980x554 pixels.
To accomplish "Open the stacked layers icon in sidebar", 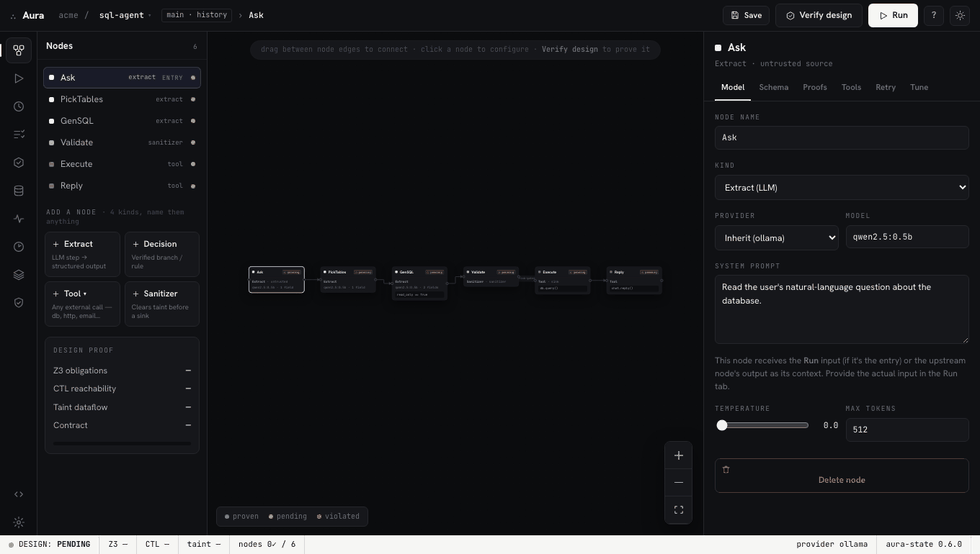I will click(19, 275).
